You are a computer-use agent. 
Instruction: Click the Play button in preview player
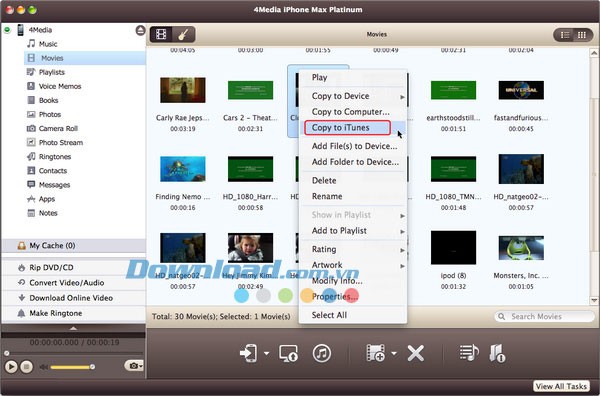[x=11, y=367]
